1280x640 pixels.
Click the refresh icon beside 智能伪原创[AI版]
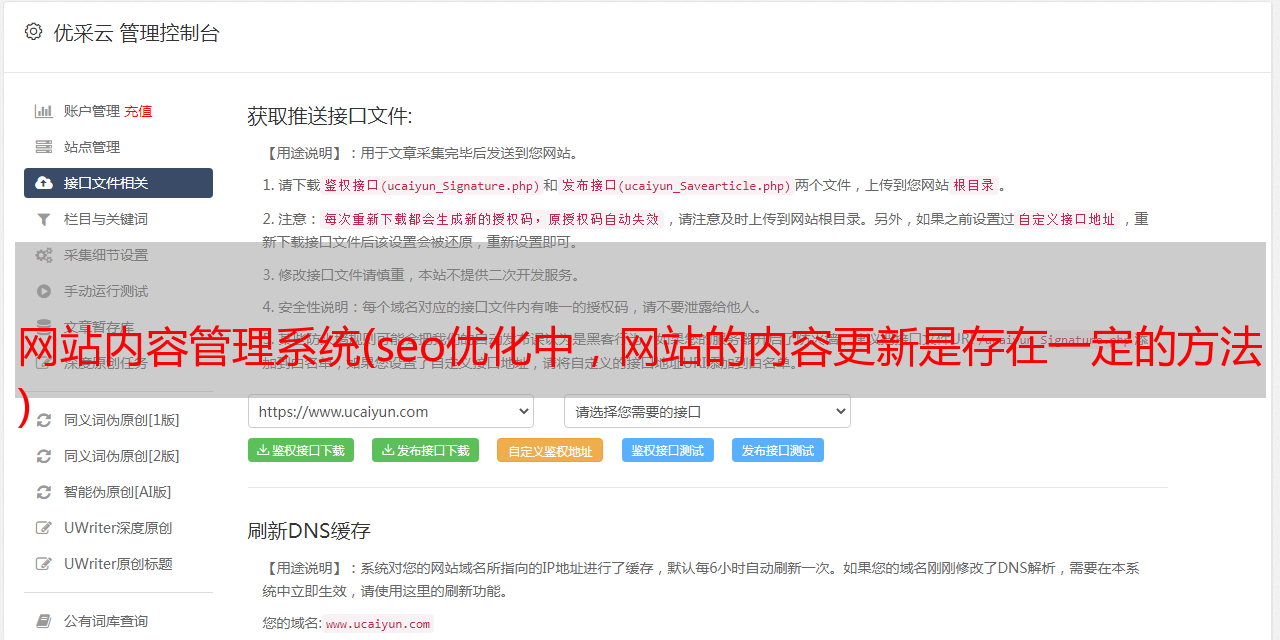coord(44,492)
